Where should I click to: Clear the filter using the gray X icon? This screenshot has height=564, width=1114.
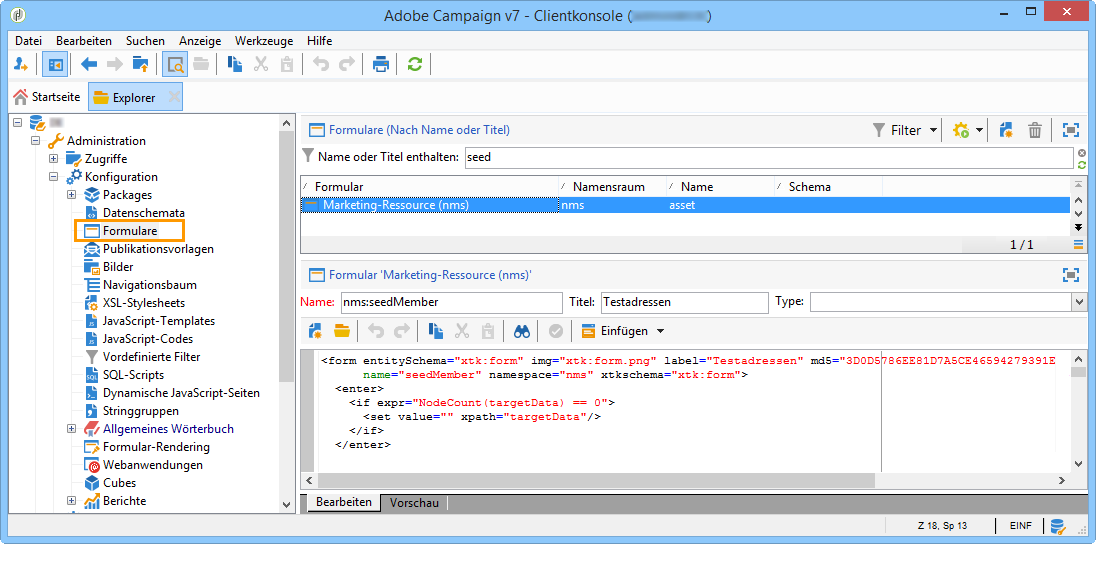coord(1081,152)
